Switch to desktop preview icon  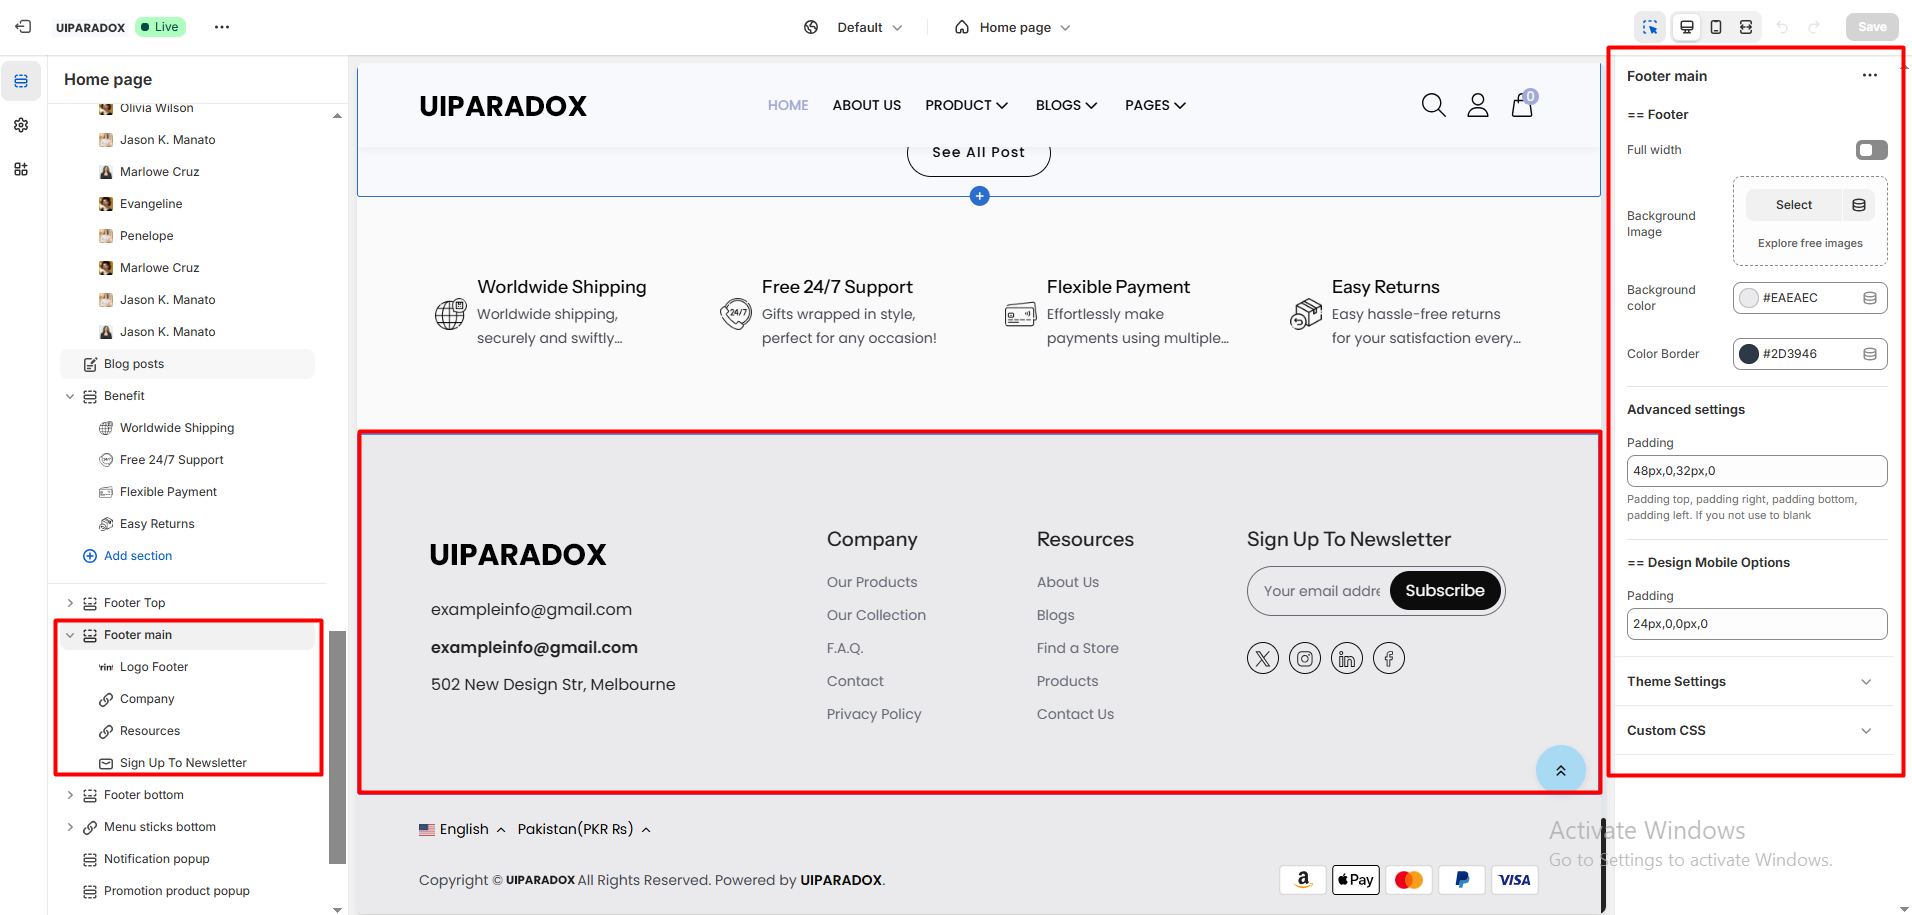(1687, 27)
